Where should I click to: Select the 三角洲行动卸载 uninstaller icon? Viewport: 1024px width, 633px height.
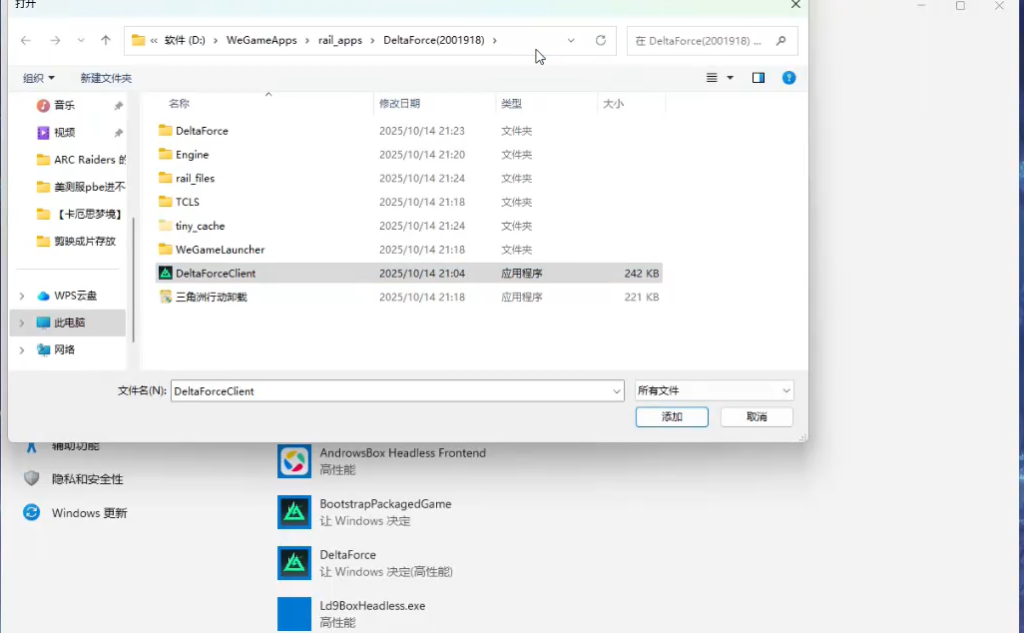(x=166, y=297)
